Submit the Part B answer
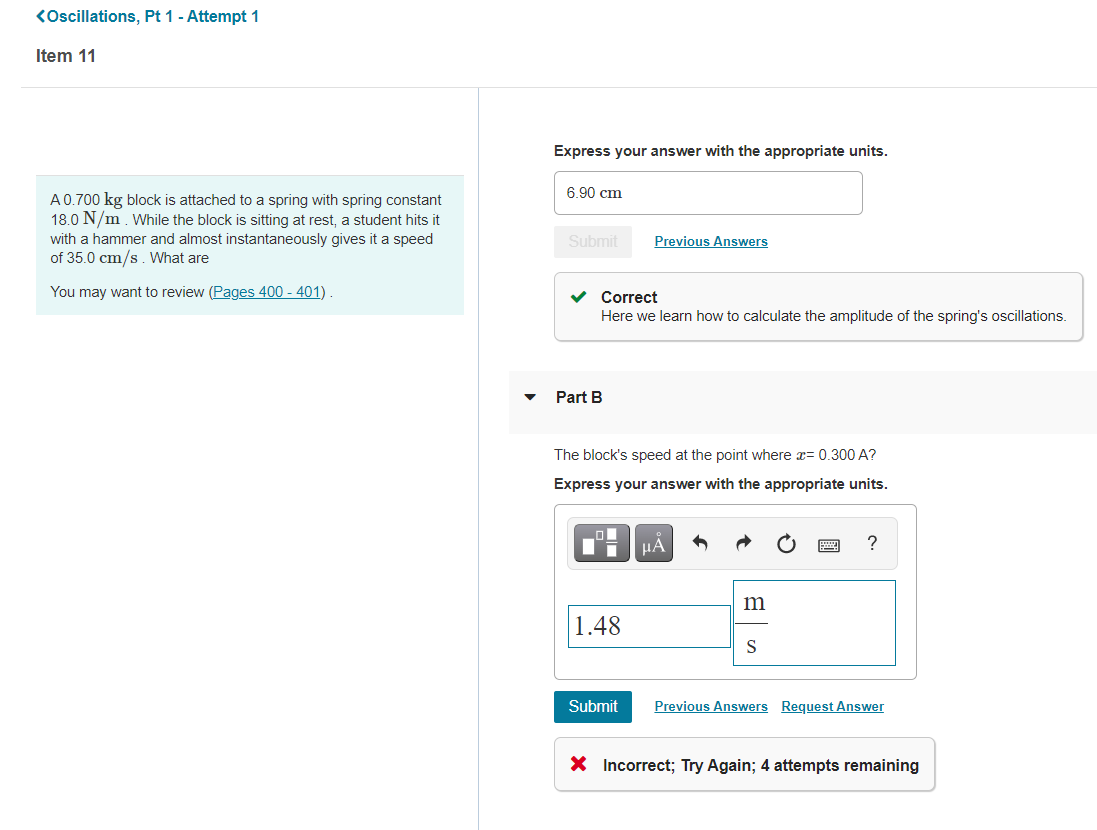 (592, 706)
